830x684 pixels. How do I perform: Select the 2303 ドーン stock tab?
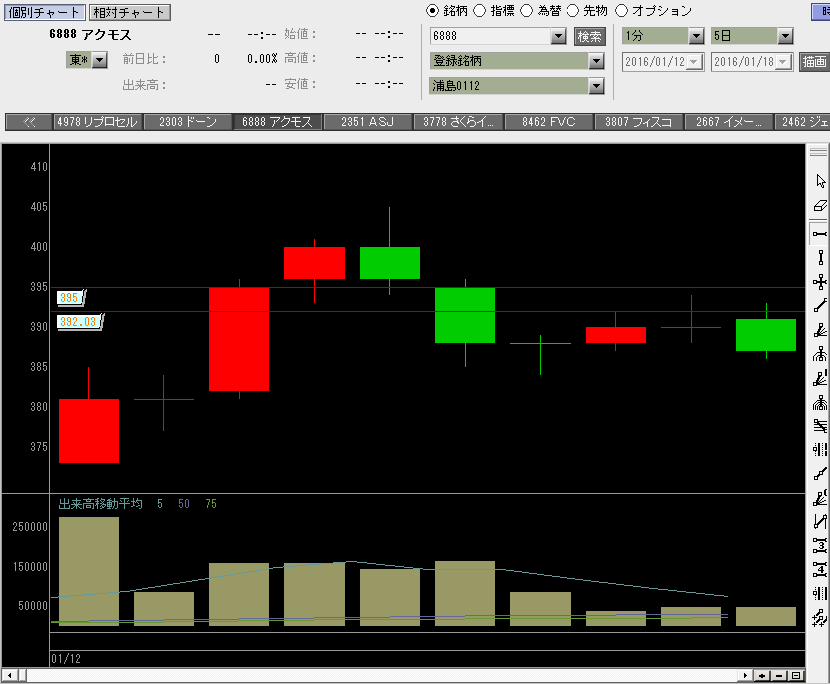pos(188,122)
